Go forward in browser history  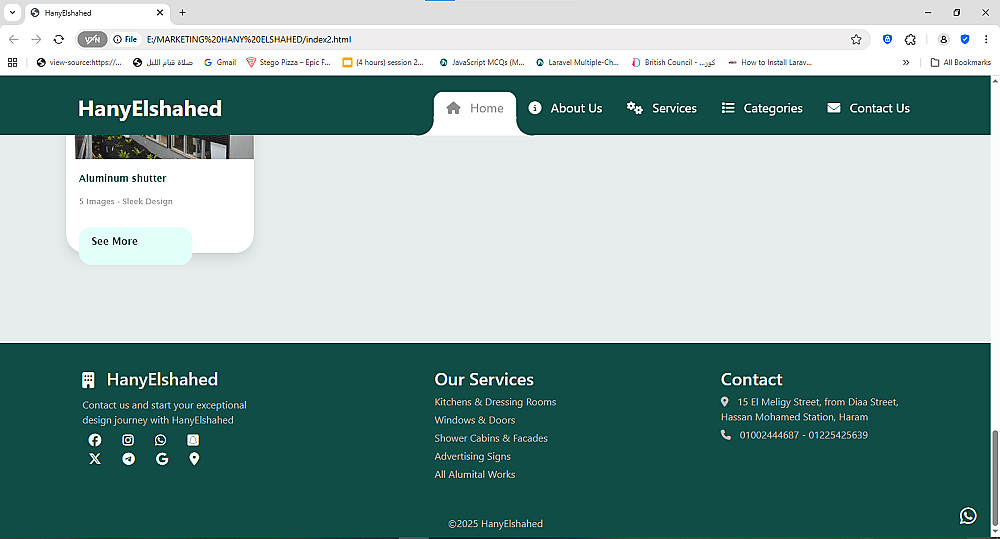coord(36,40)
